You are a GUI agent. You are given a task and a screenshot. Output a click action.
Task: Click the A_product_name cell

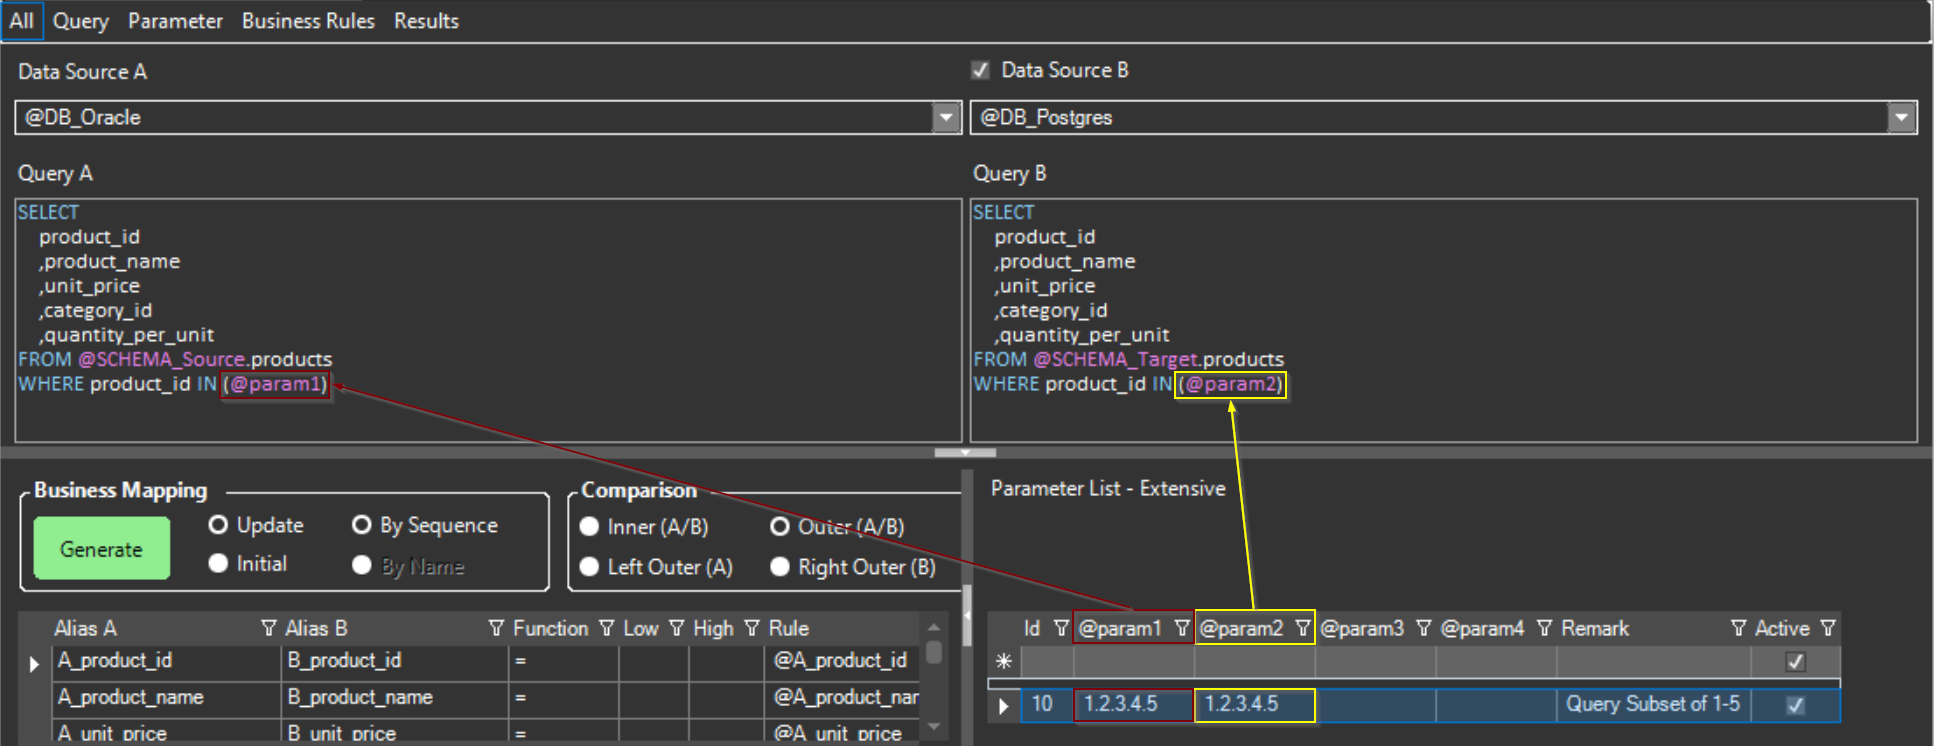click(x=166, y=698)
